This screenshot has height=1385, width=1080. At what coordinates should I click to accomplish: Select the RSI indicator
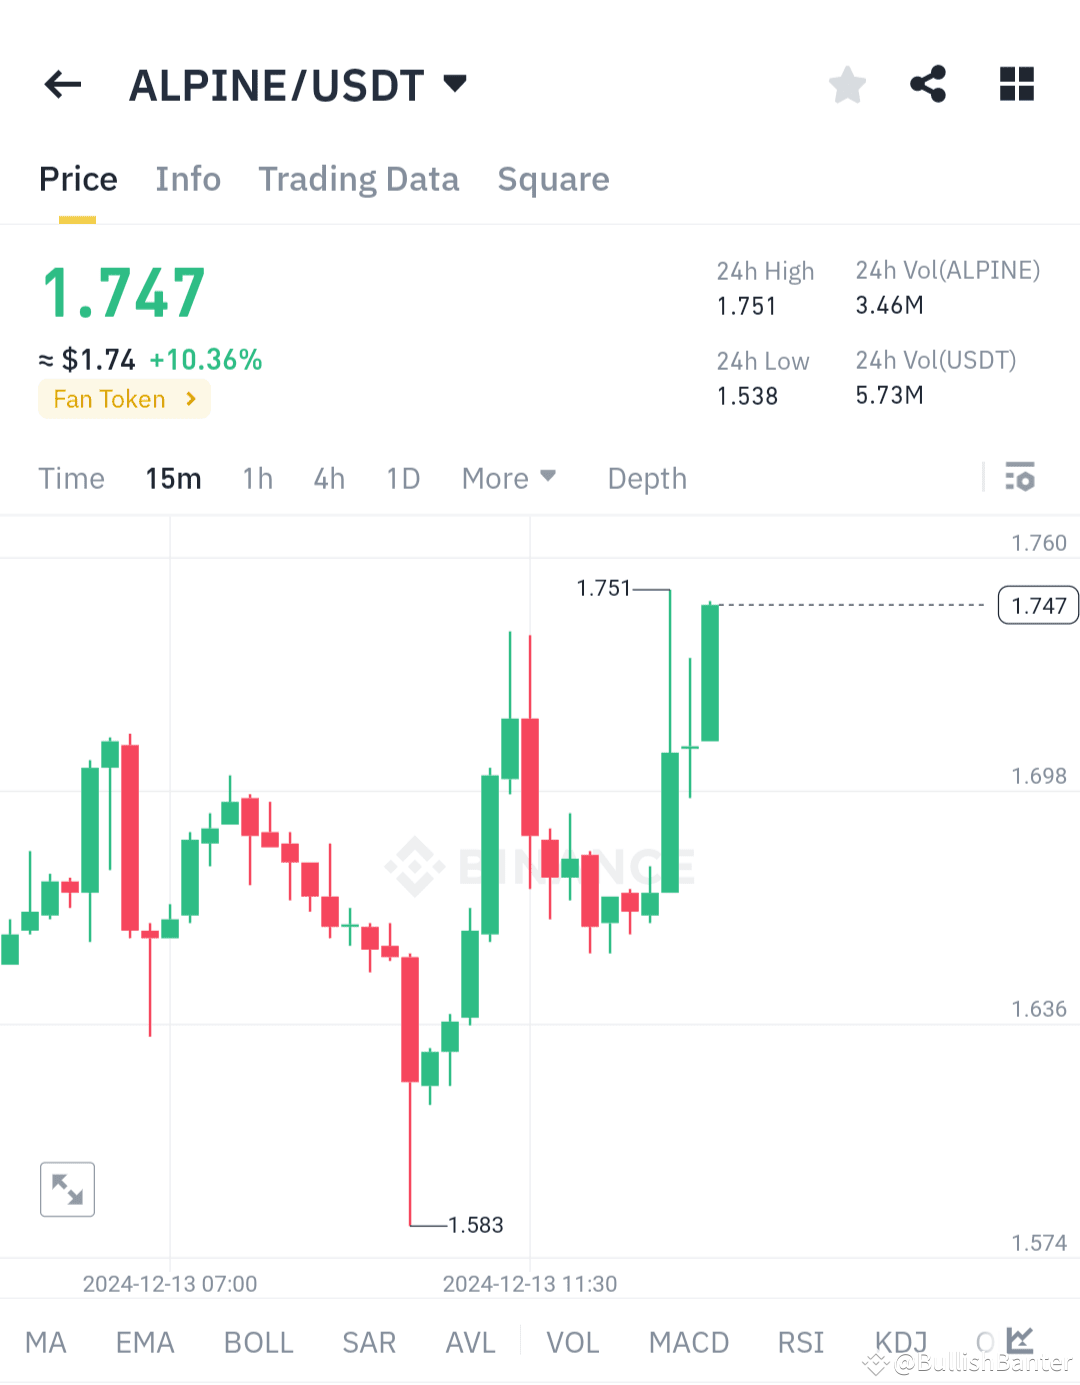[800, 1342]
